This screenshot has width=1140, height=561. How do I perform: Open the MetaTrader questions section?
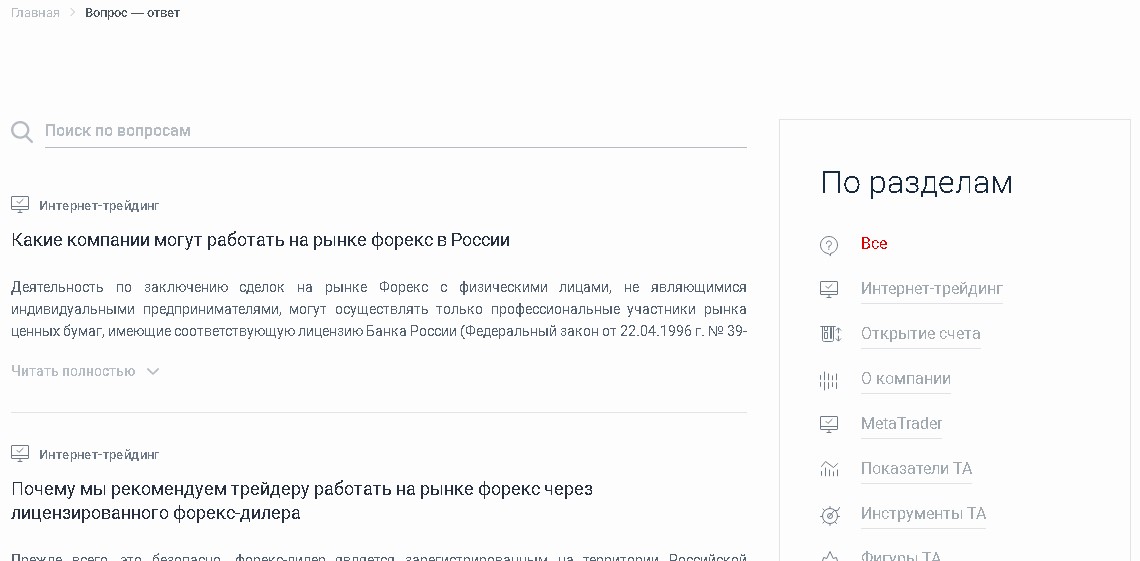click(901, 424)
